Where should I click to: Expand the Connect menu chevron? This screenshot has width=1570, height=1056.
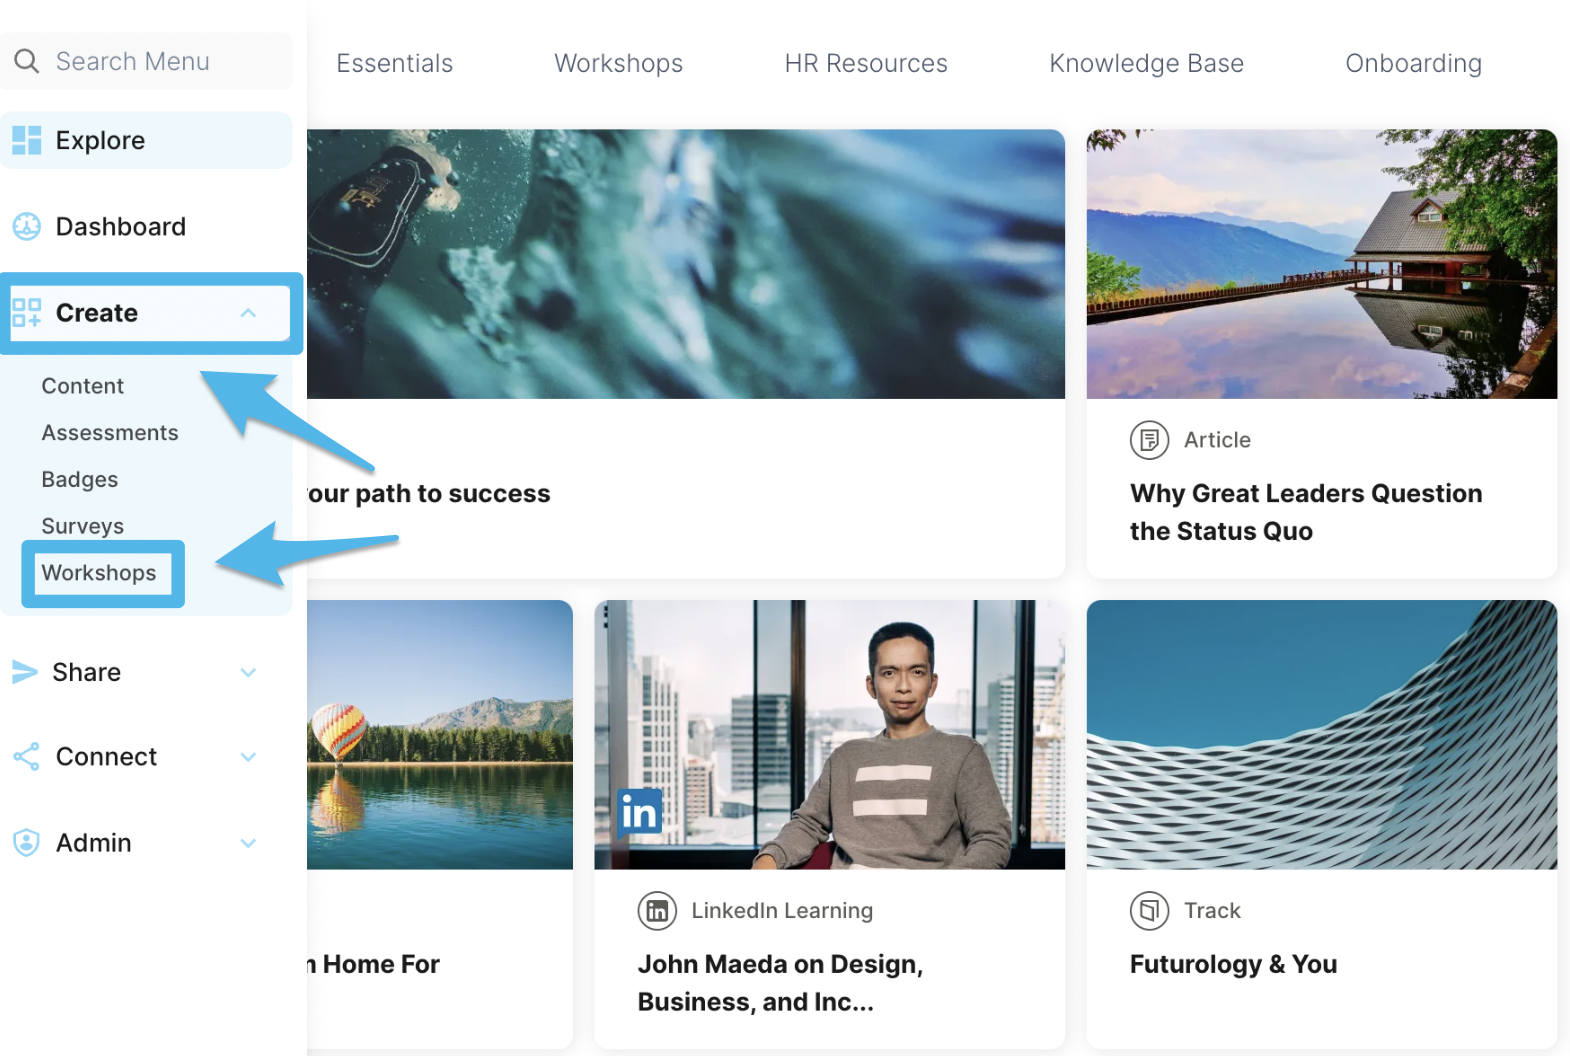click(x=248, y=757)
